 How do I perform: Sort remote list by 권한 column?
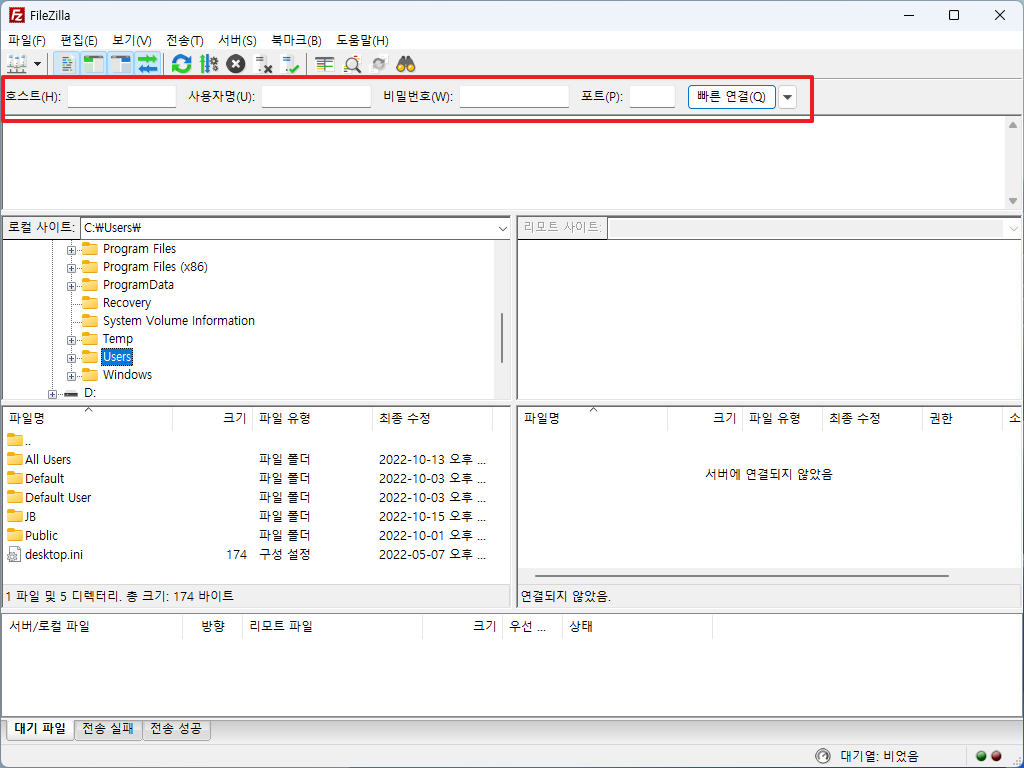(962, 419)
